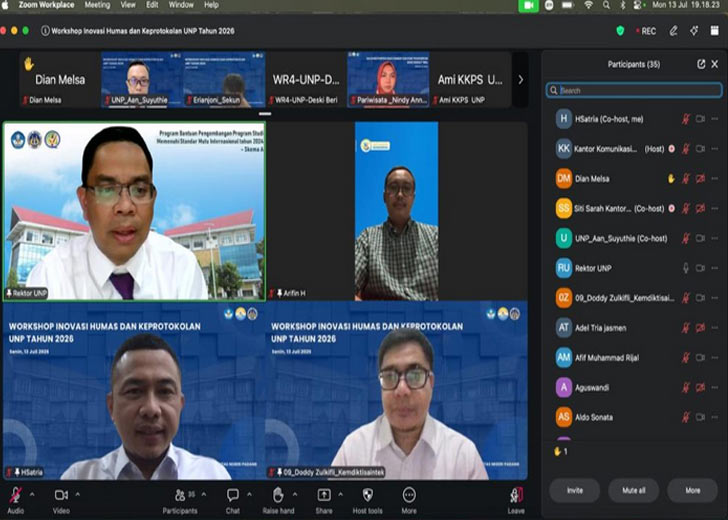The width and height of the screenshot is (728, 520).
Task: Expand the Participants options caret
Action: point(204,494)
